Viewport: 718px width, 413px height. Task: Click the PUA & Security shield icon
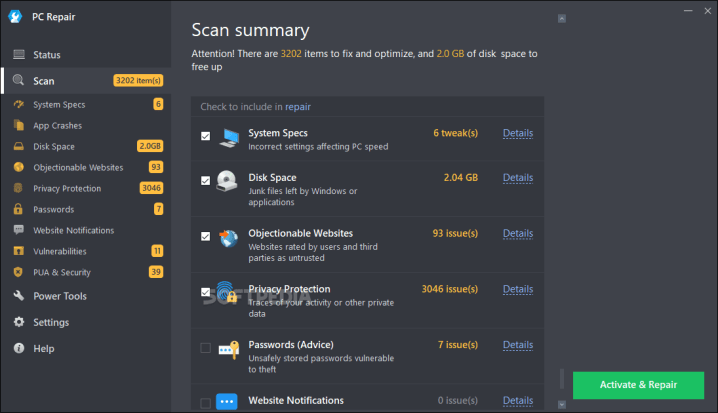click(x=18, y=272)
